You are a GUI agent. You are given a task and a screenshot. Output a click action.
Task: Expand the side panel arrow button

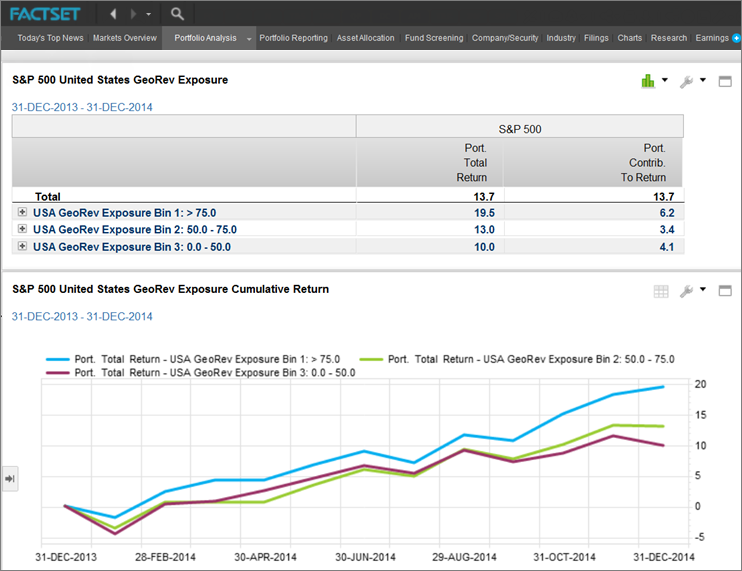(9, 479)
